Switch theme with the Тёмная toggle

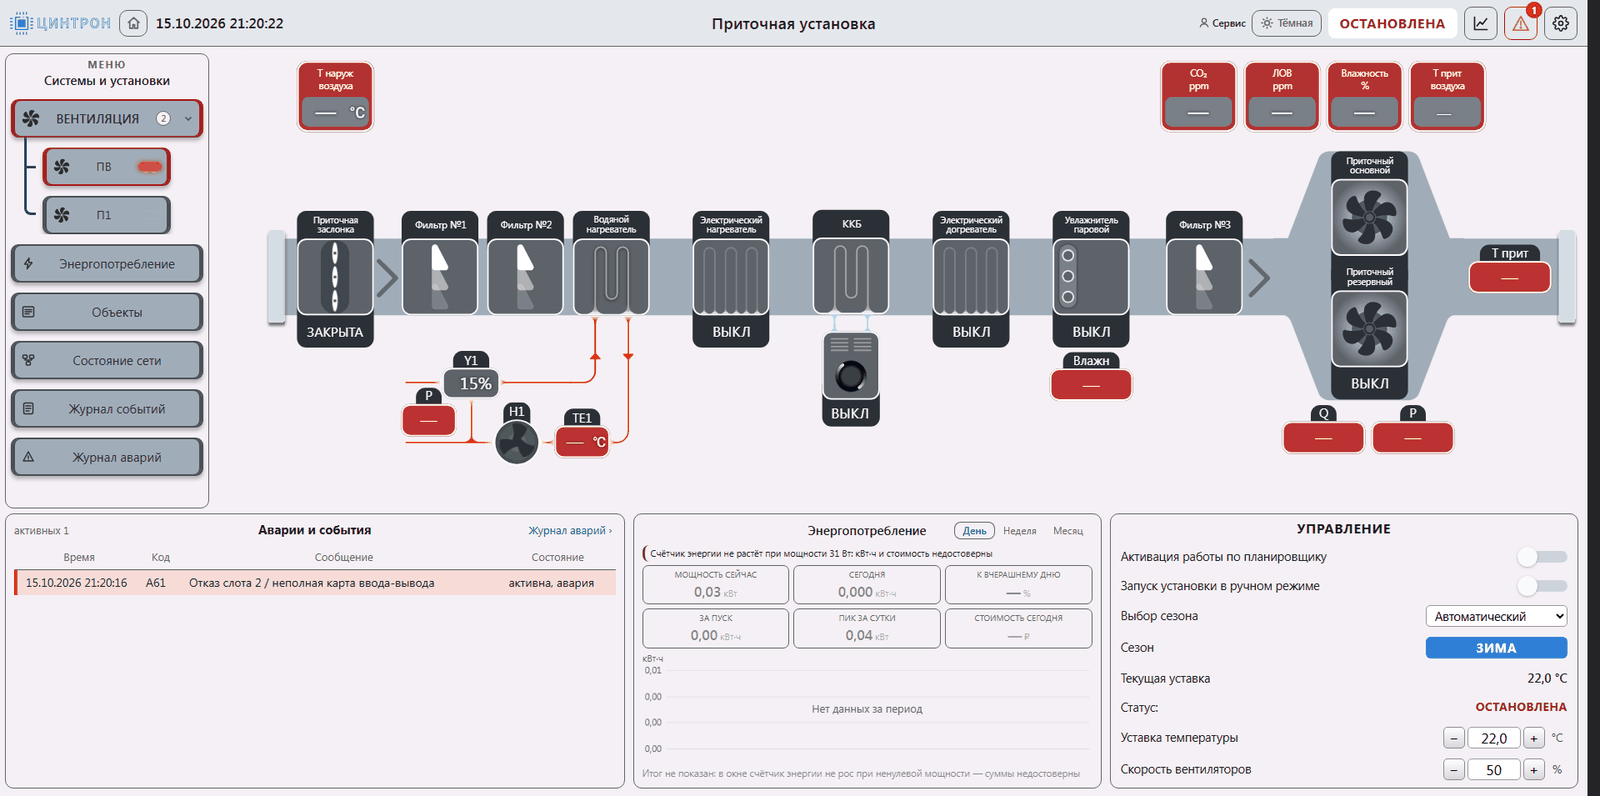(x=1287, y=23)
